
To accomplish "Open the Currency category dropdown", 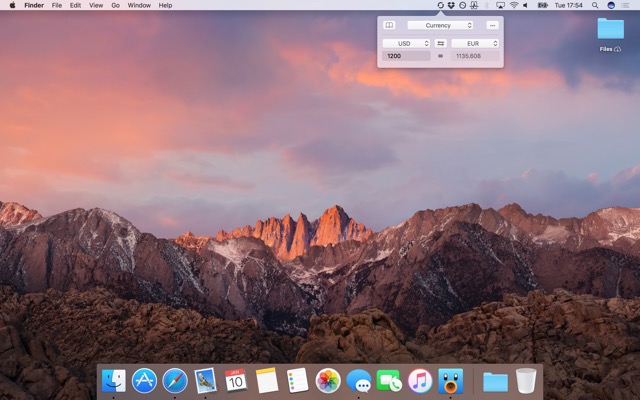I will (x=440, y=25).
